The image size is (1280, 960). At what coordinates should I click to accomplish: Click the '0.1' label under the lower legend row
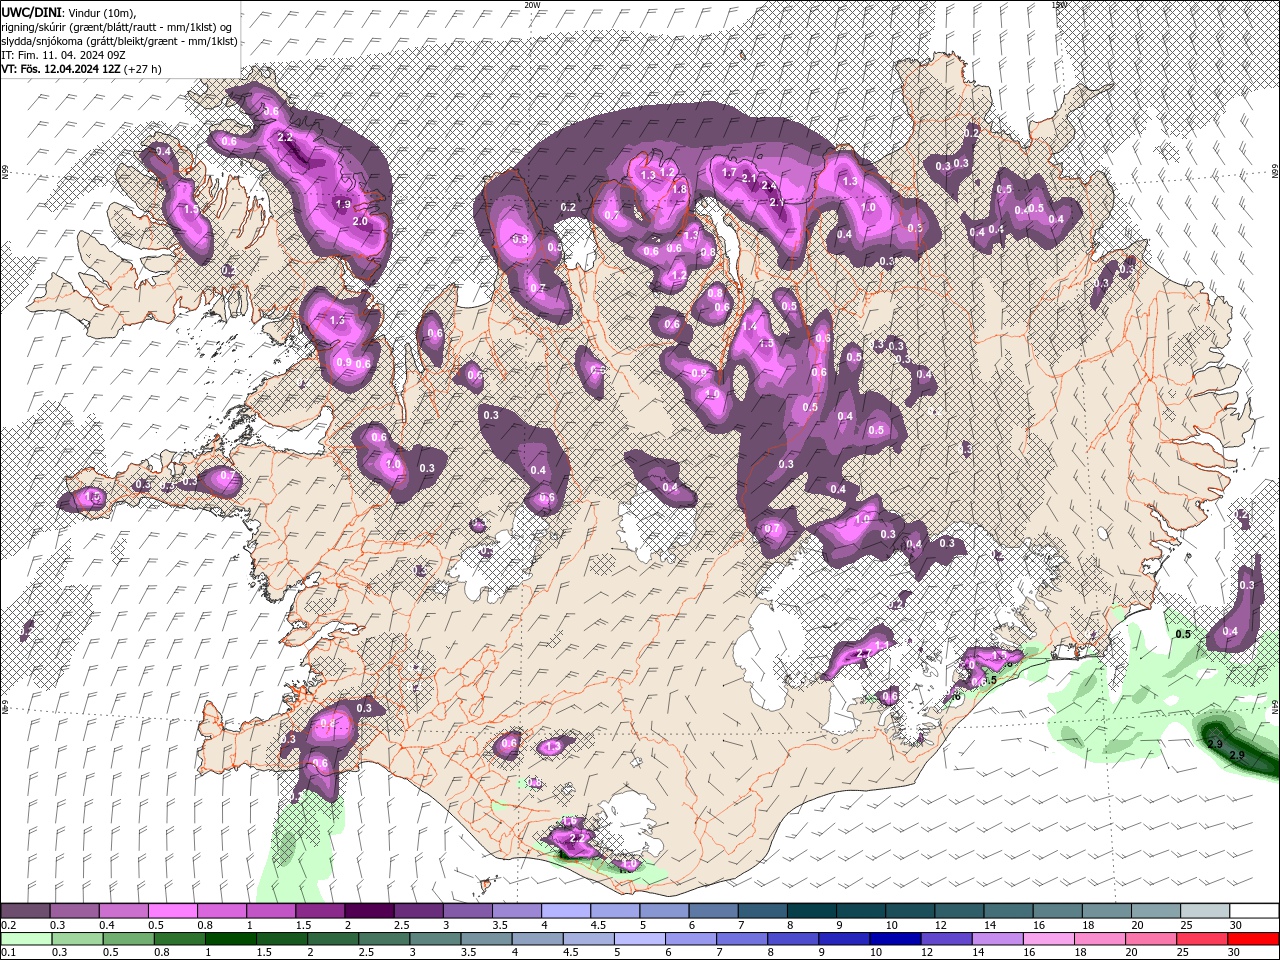(x=8, y=952)
